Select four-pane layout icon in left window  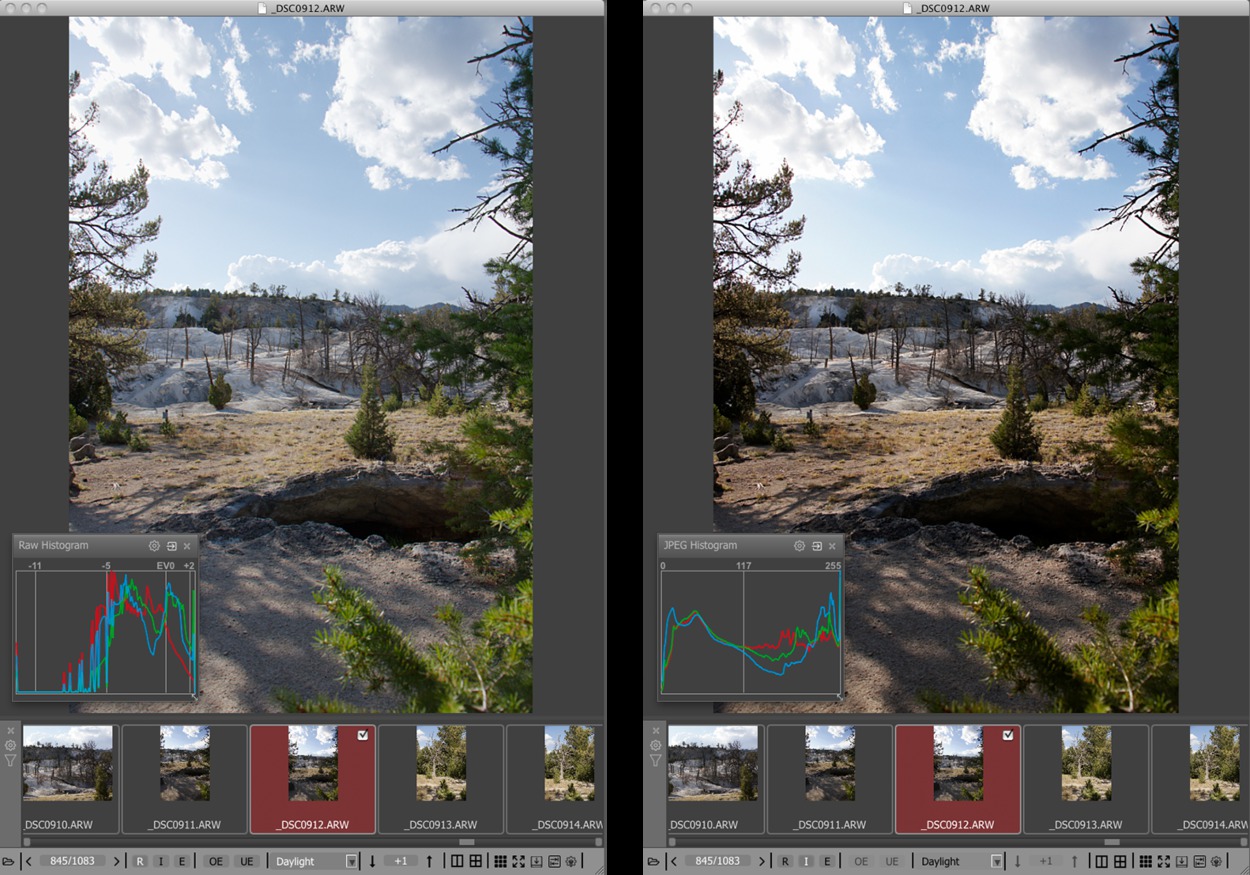point(475,861)
